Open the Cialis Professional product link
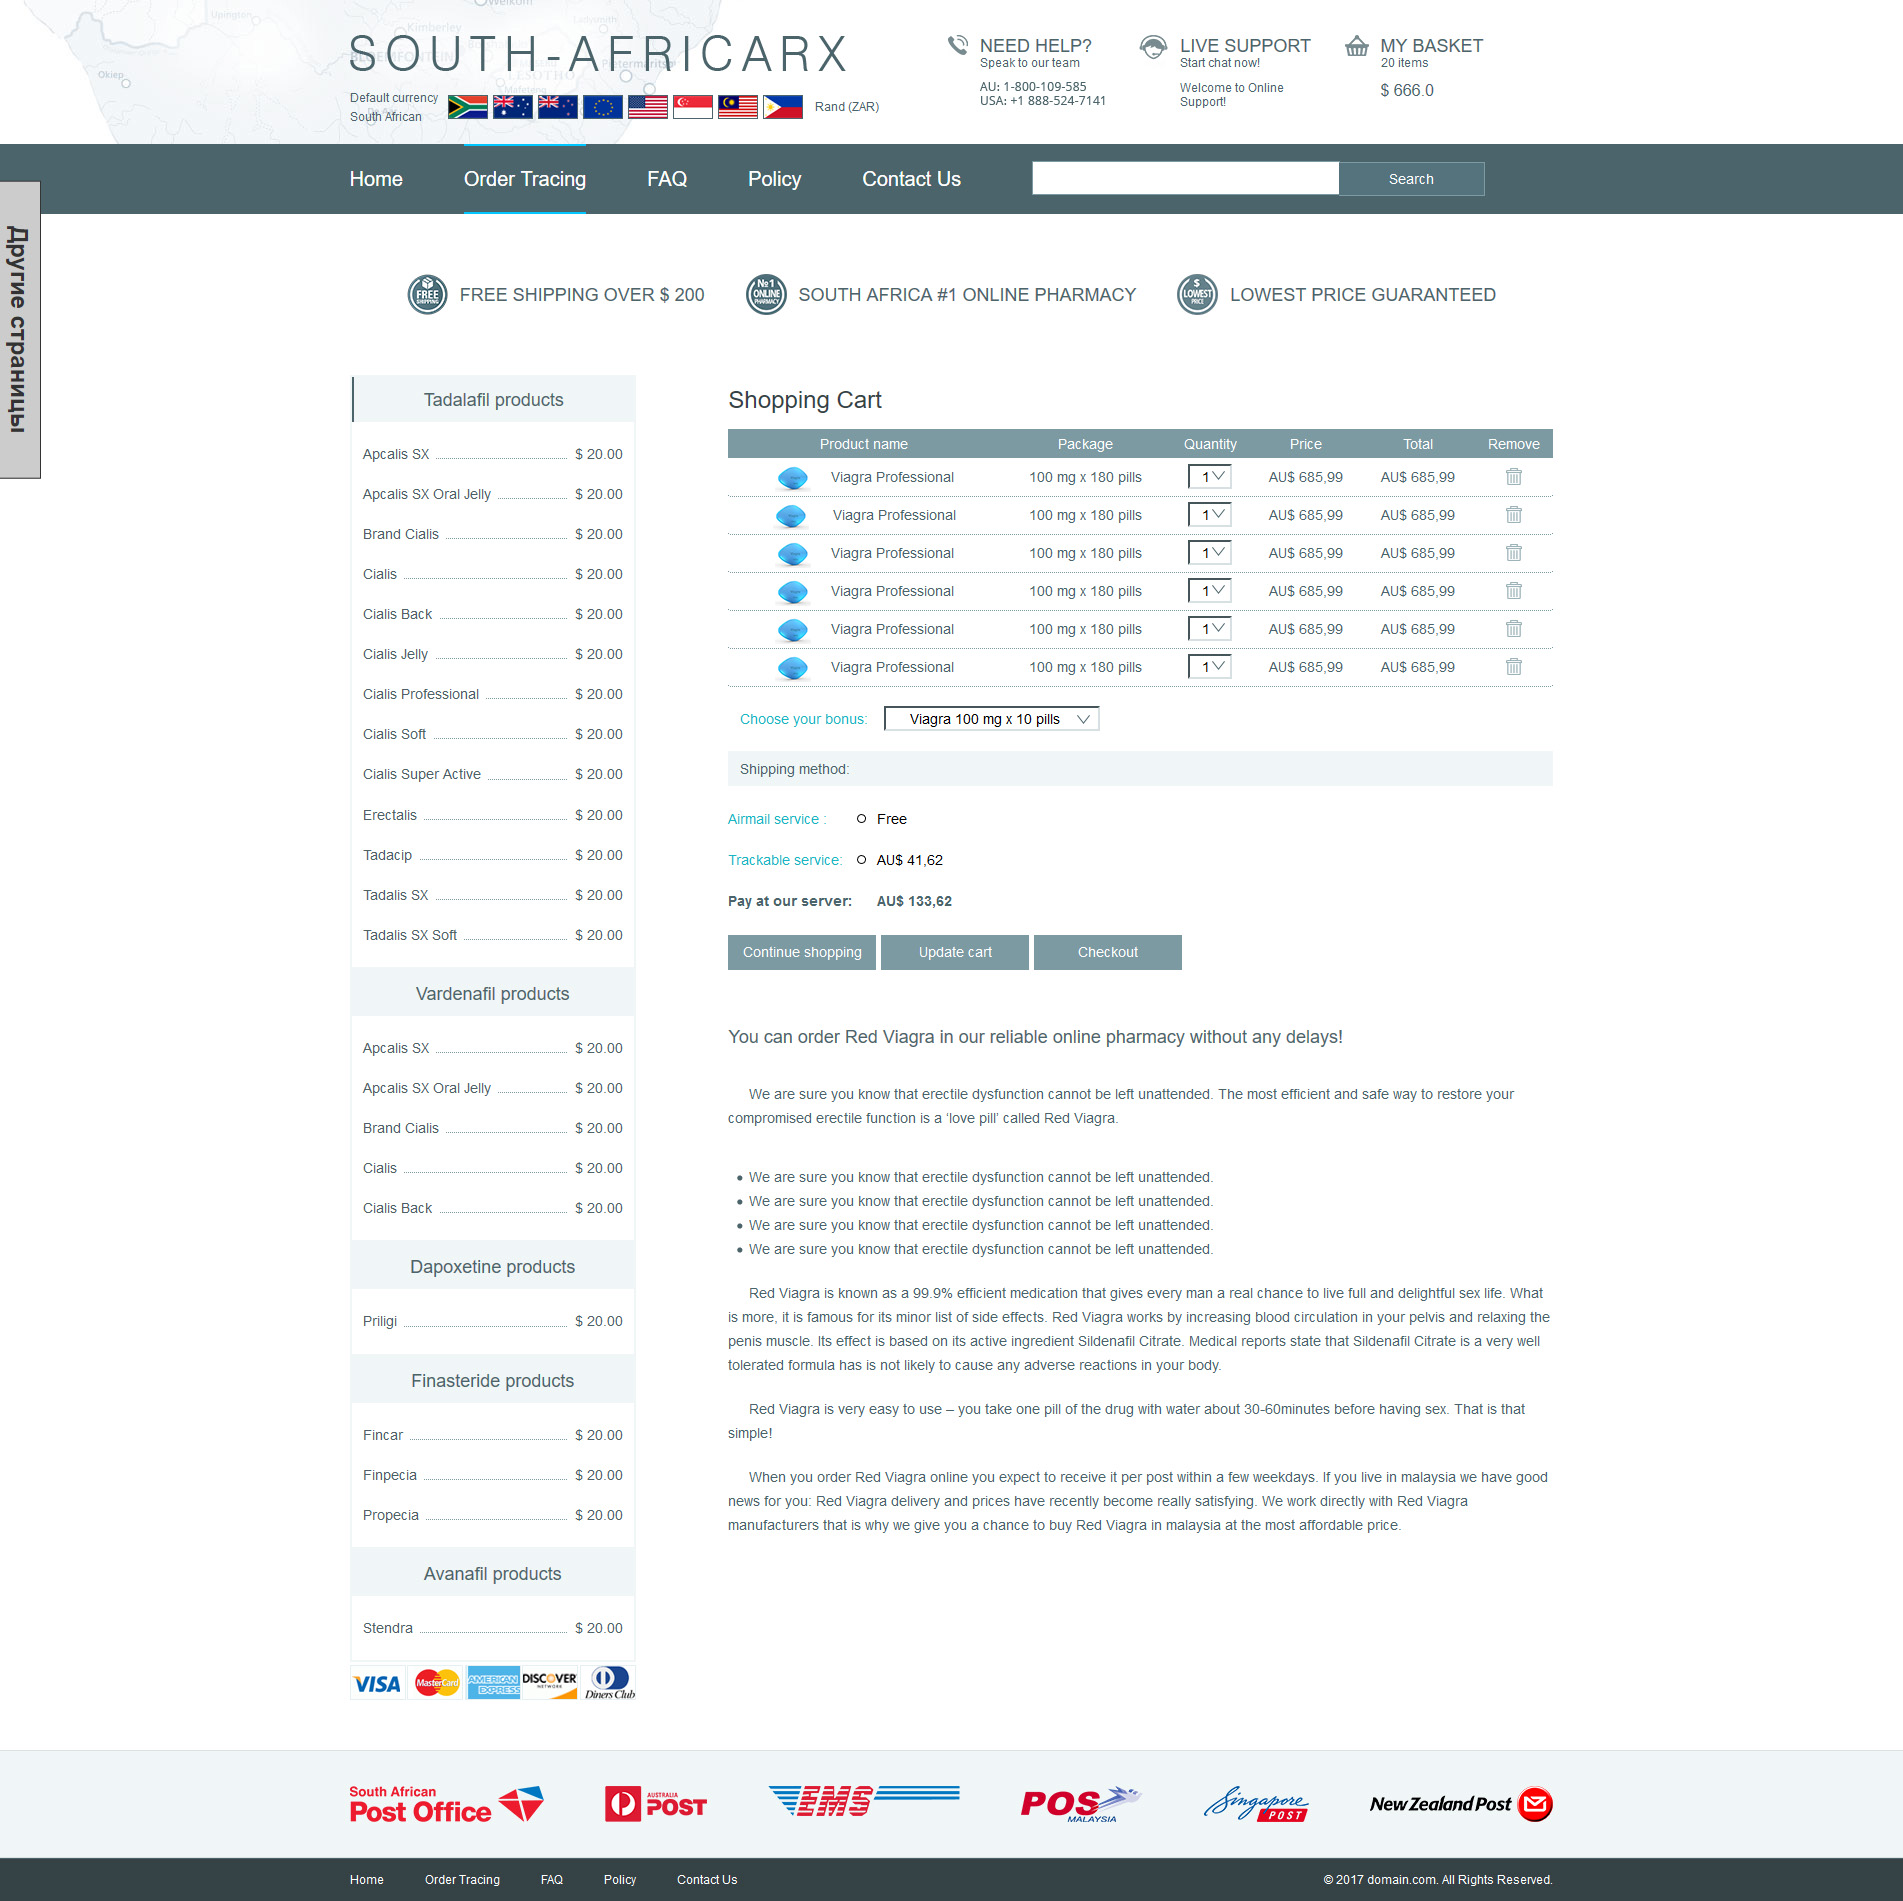The height and width of the screenshot is (1901, 1903). [x=421, y=694]
